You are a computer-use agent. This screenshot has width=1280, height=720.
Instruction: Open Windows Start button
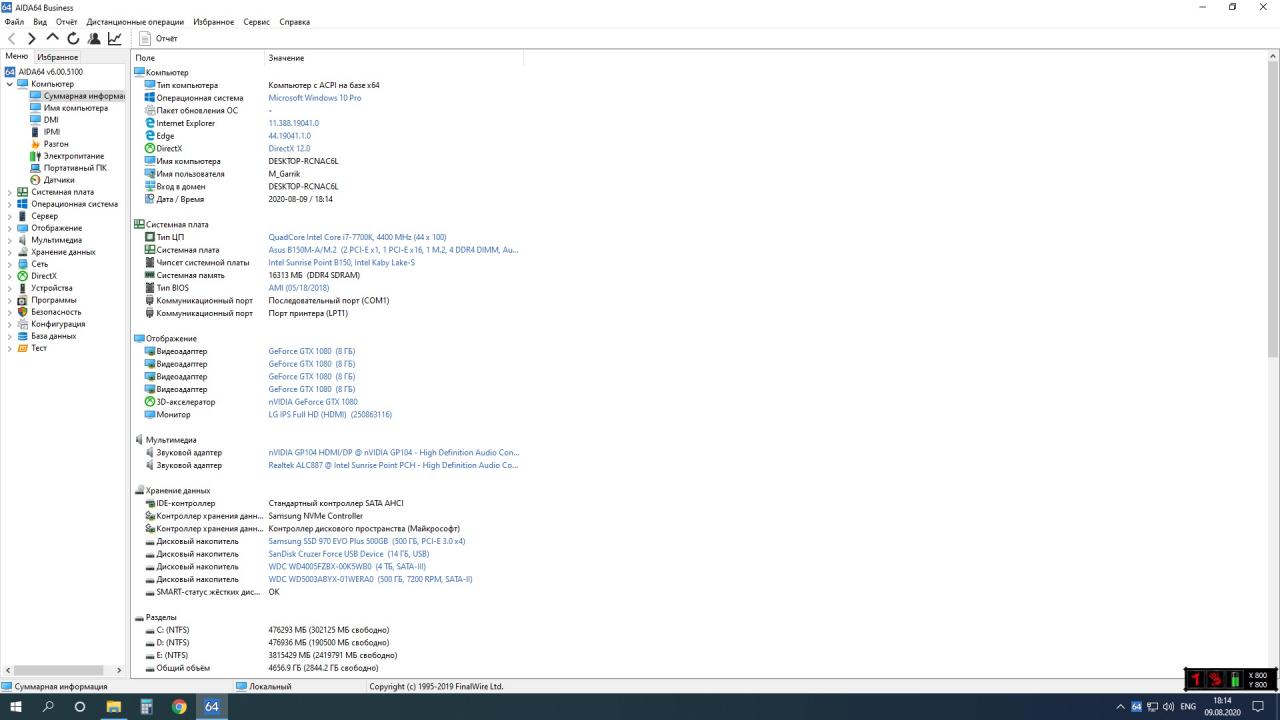(16, 706)
